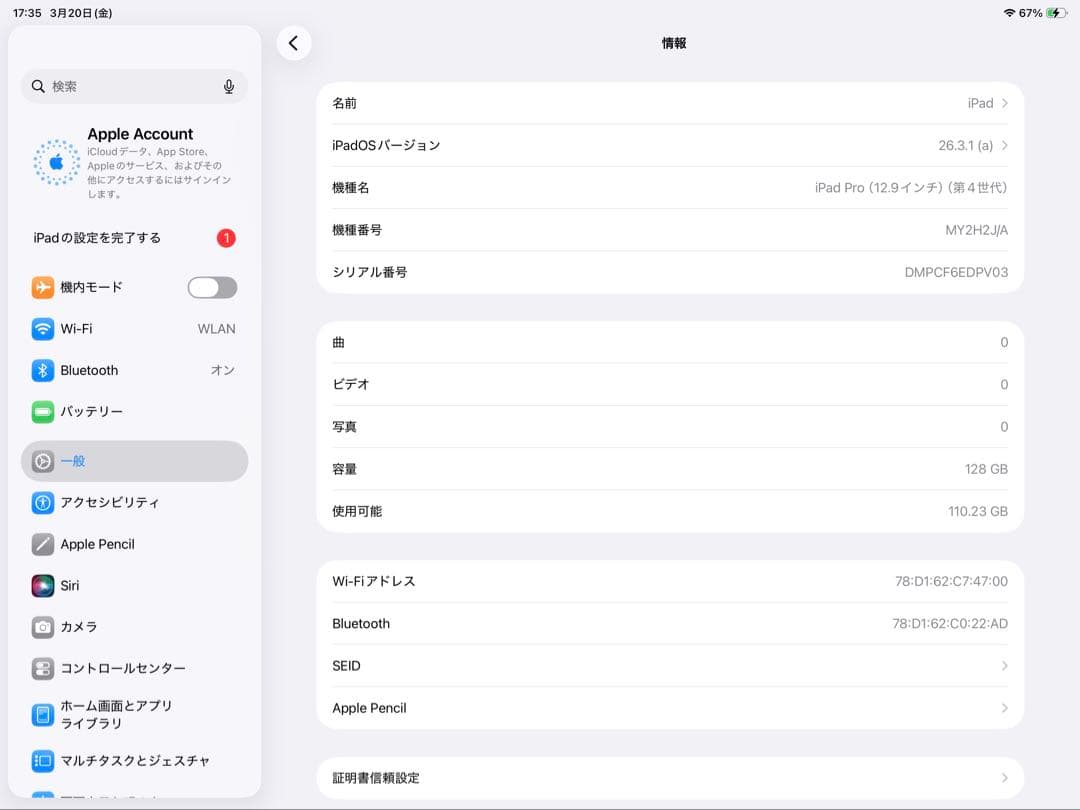This screenshot has width=1080, height=810.
Task: Expand the 名前 (Name) row
Action: click(x=668, y=103)
